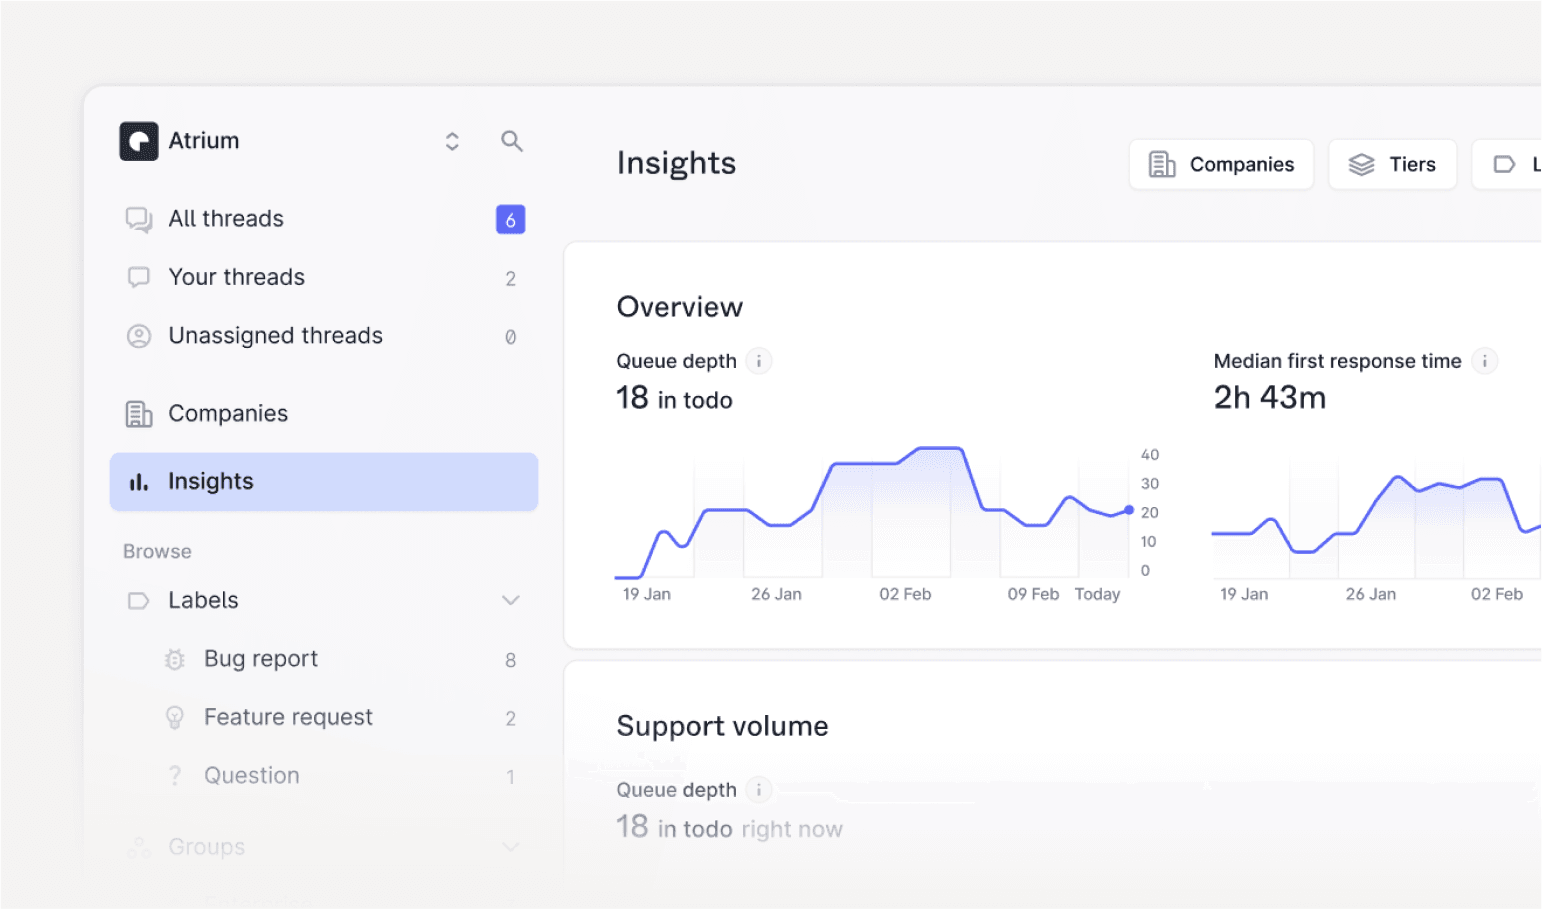Click the Bug report icon

click(175, 659)
